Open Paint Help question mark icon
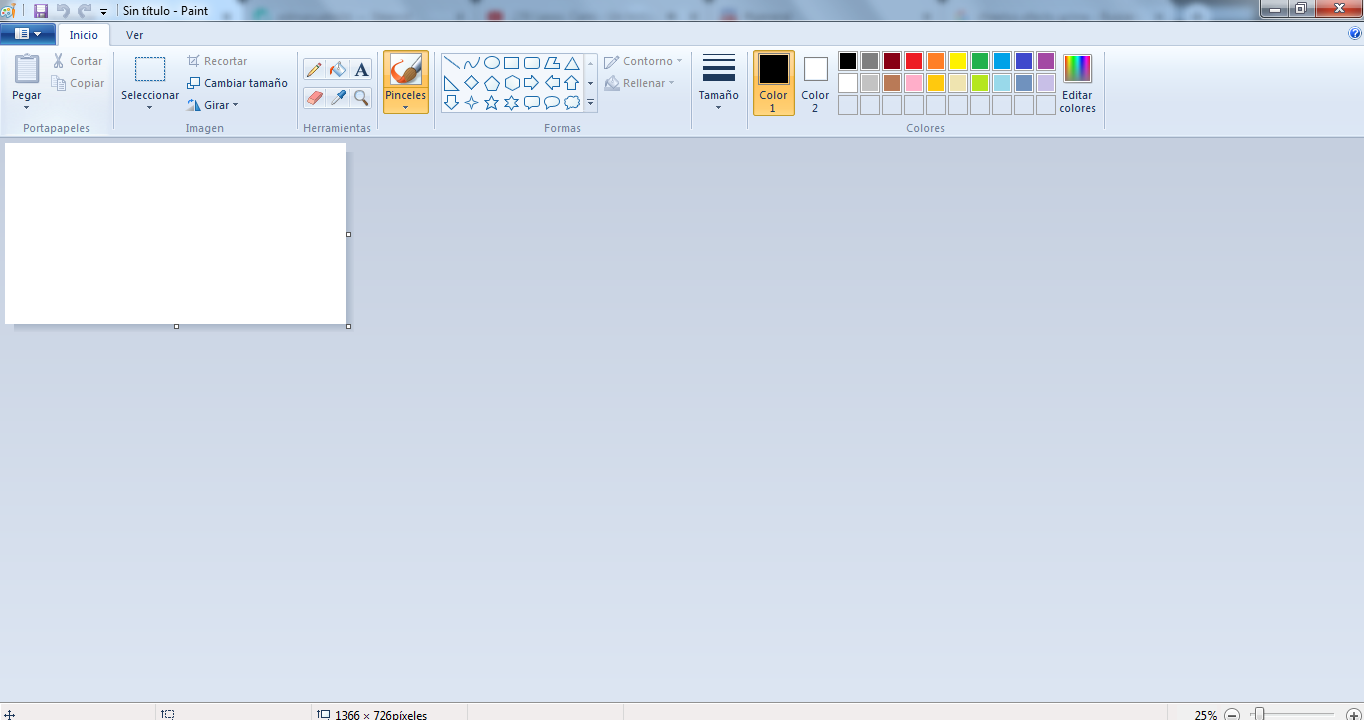The height and width of the screenshot is (720, 1364). 1355,33
